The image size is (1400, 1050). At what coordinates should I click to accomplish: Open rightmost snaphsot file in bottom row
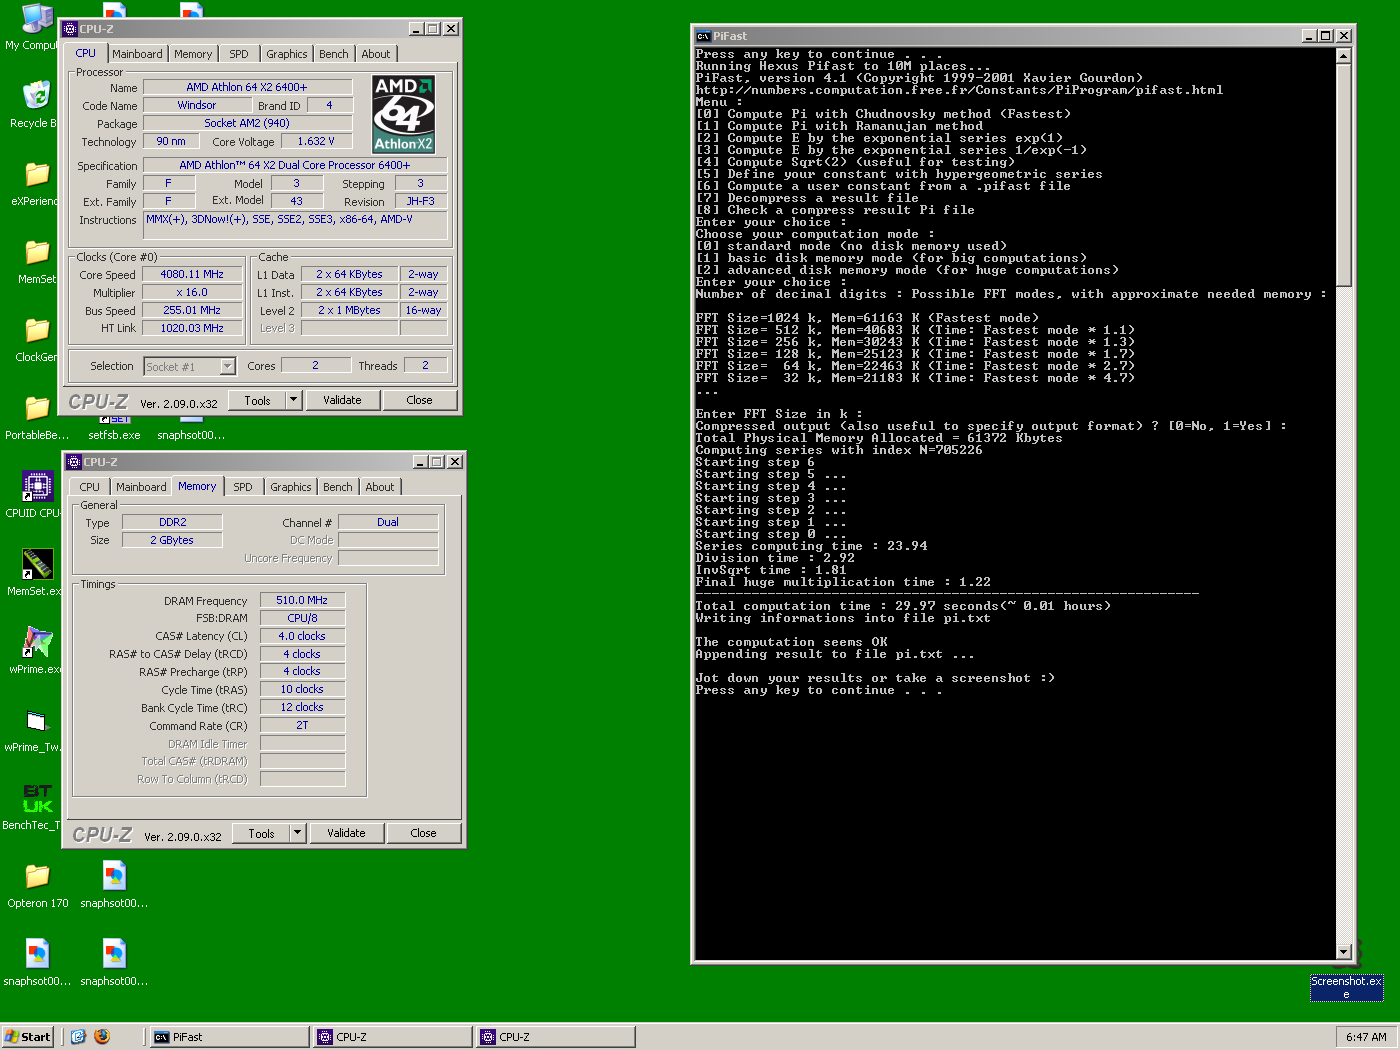click(x=114, y=955)
